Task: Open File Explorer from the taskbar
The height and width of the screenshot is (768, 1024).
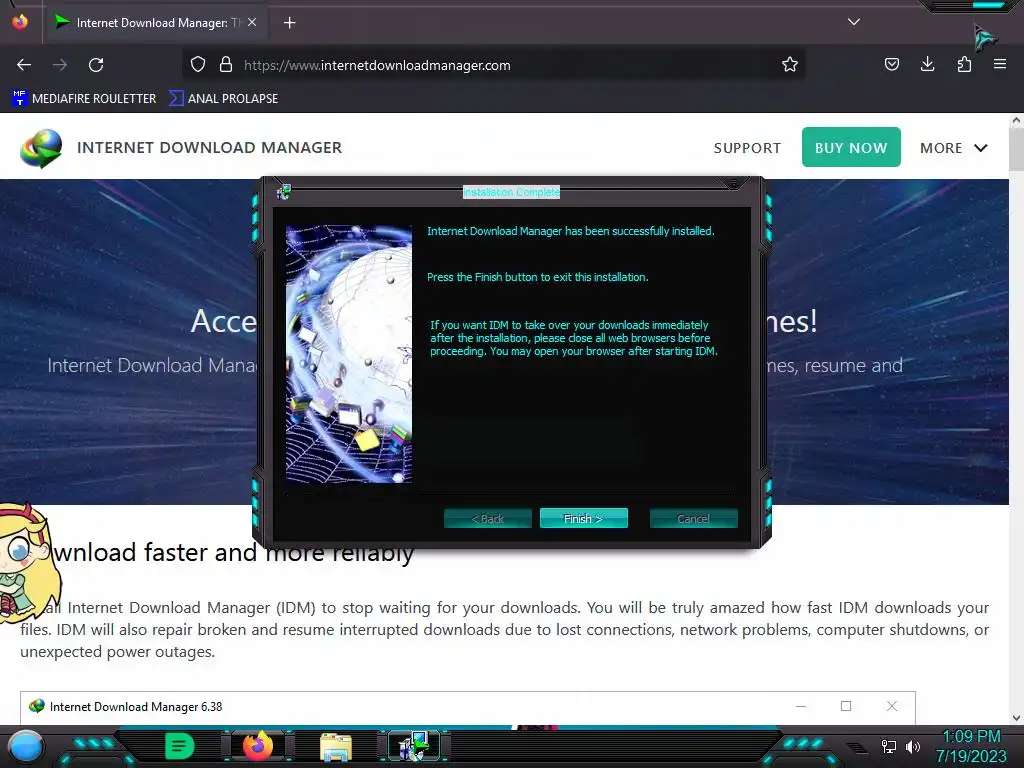Action: click(336, 747)
